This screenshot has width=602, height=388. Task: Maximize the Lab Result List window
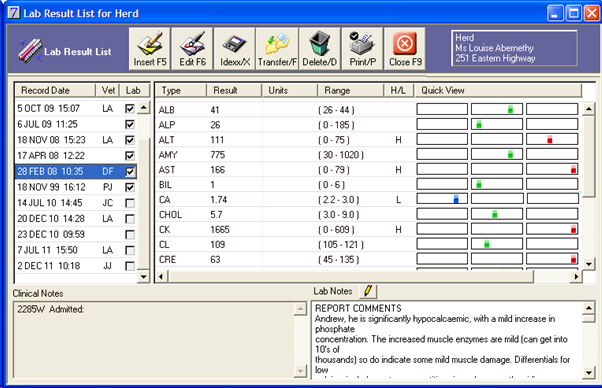(574, 13)
